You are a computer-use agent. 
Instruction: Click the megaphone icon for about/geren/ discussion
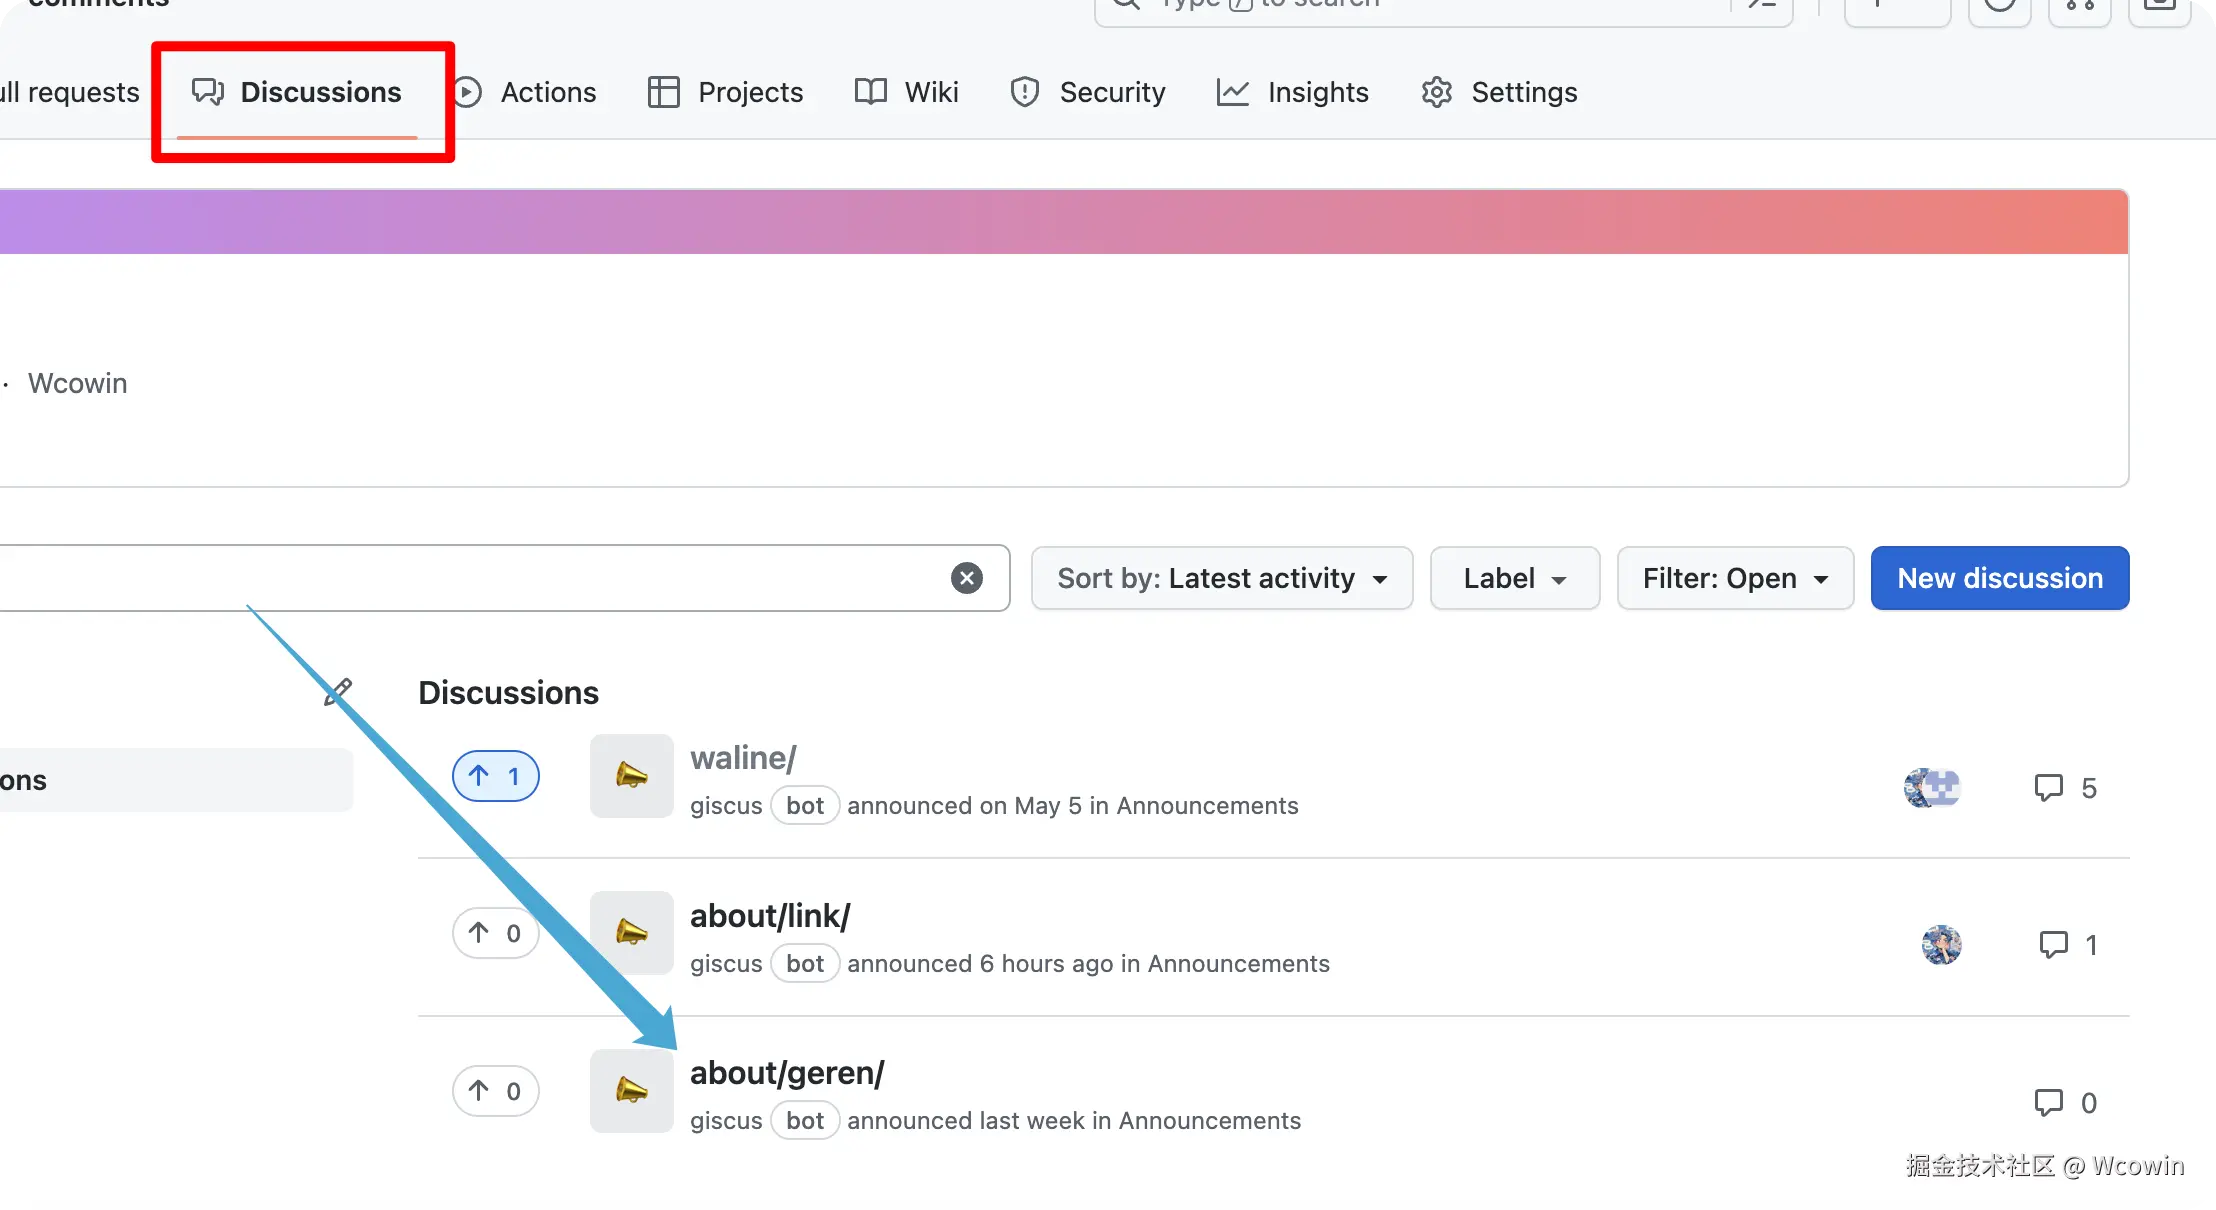[x=631, y=1091]
